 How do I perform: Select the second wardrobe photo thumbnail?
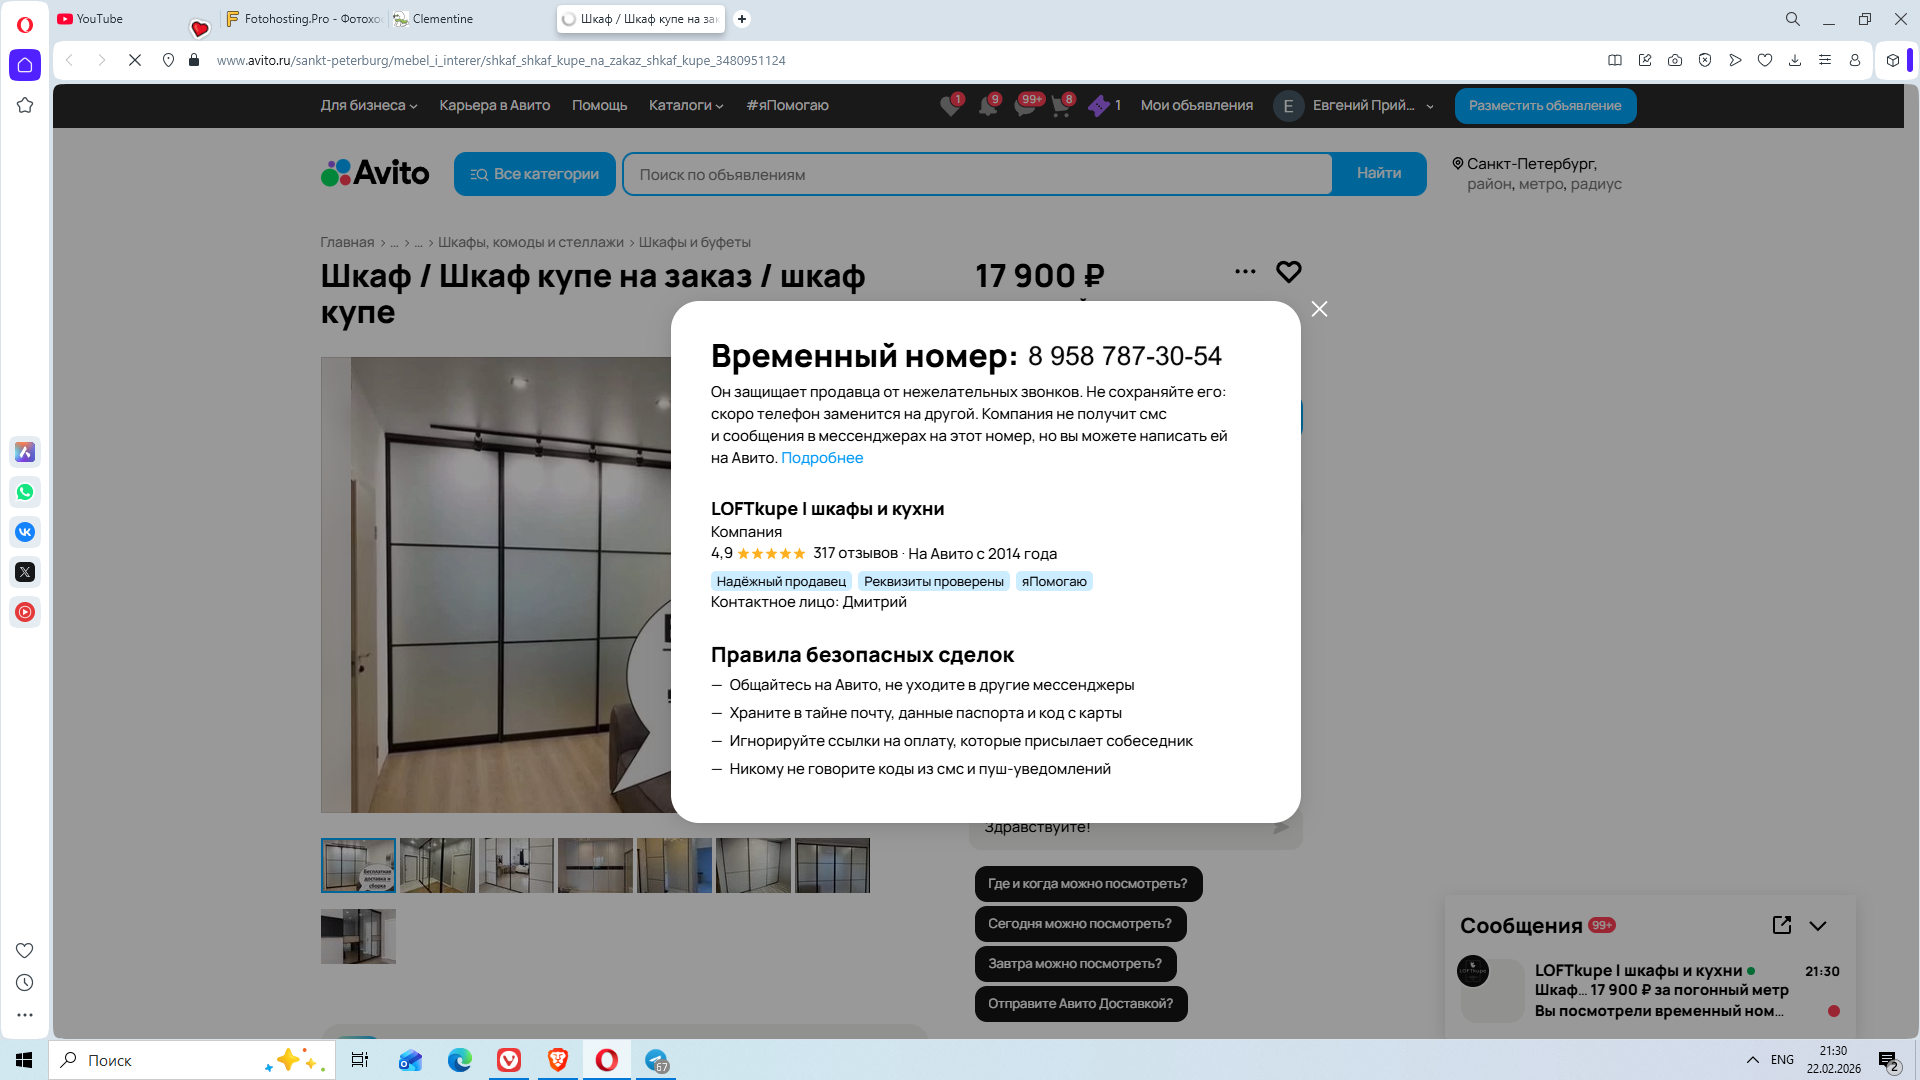point(437,866)
